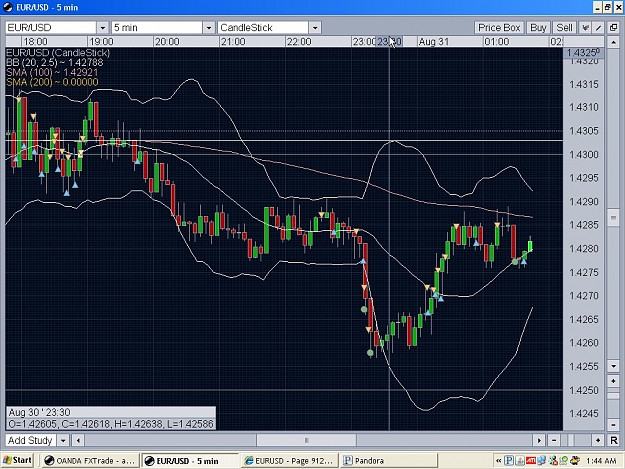Click the EUR/USD pair selection field
The height and width of the screenshot is (469, 625).
pyautogui.click(x=51, y=27)
